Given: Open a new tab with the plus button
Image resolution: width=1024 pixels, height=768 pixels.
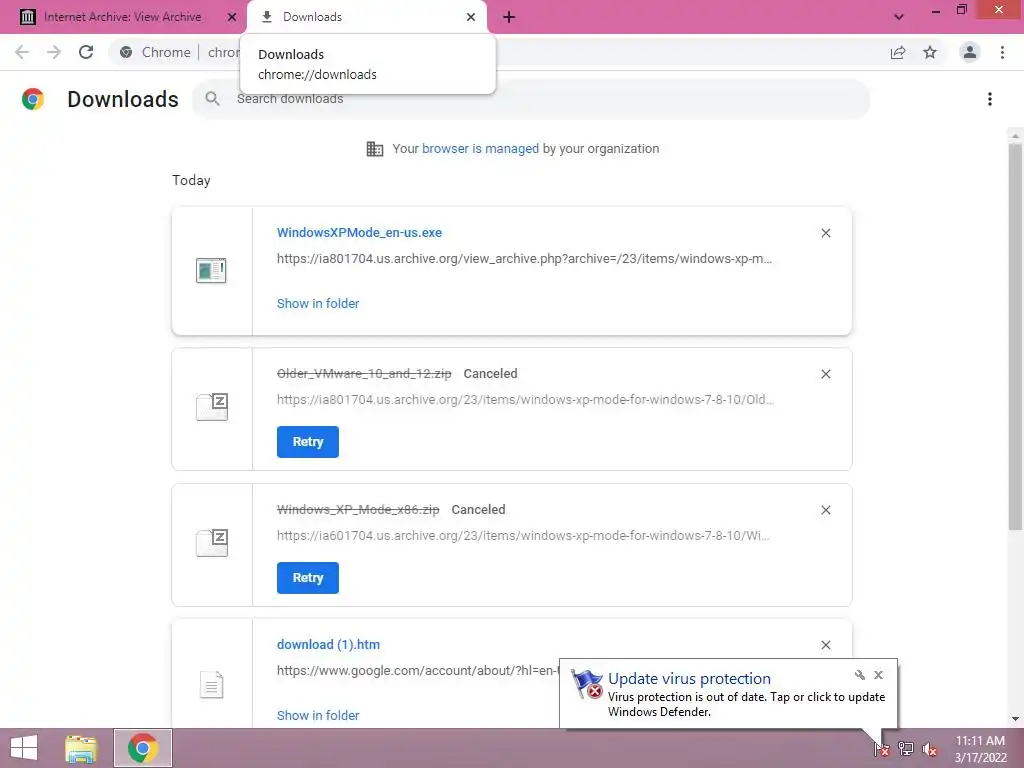Looking at the screenshot, I should (509, 17).
